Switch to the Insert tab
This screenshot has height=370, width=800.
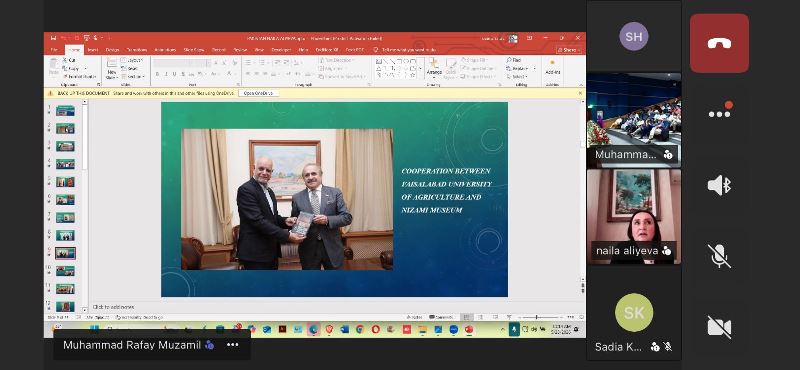92,50
